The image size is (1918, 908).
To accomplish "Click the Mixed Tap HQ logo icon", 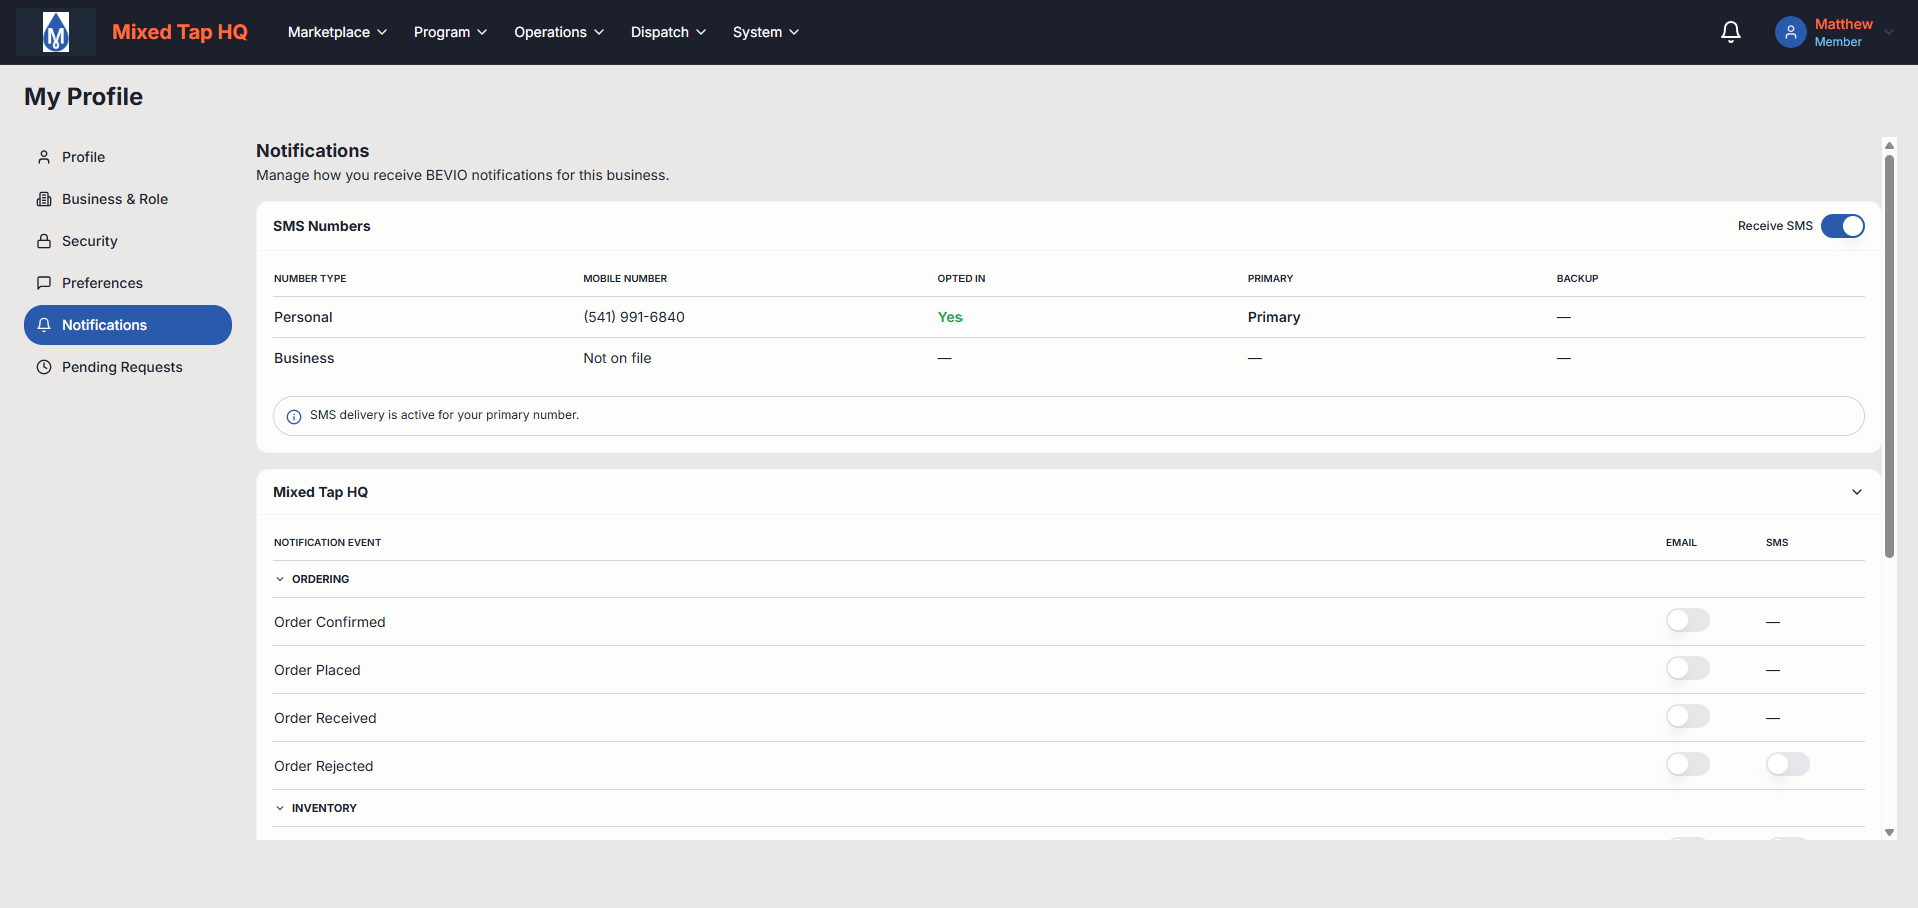I will pyautogui.click(x=56, y=32).
